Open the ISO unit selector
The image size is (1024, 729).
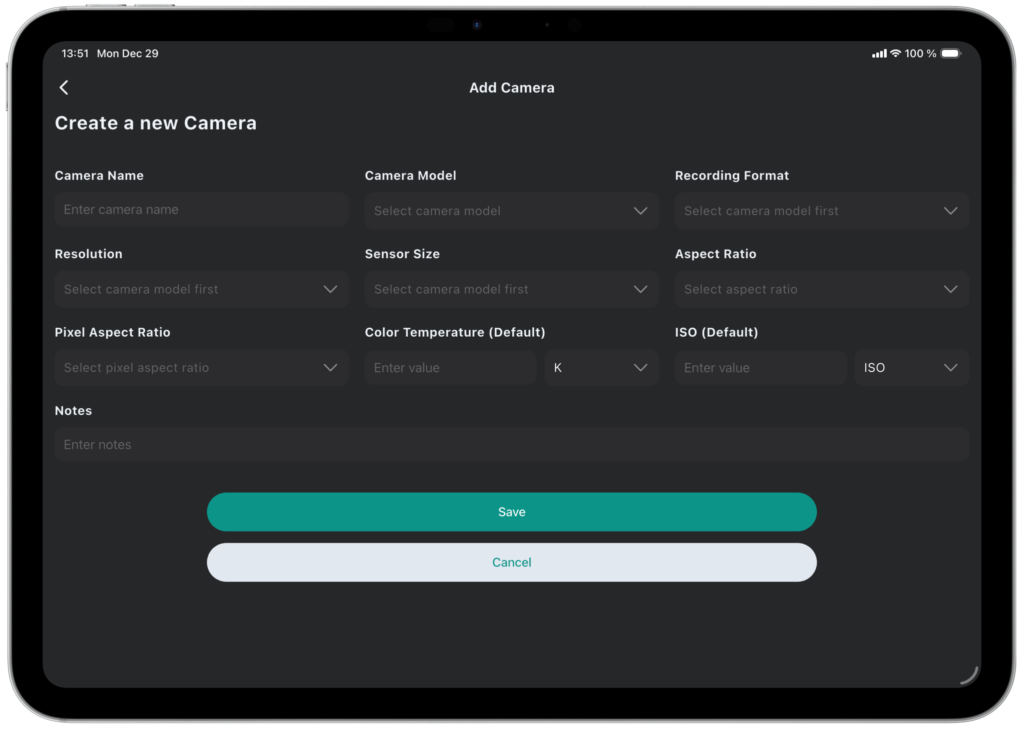911,368
